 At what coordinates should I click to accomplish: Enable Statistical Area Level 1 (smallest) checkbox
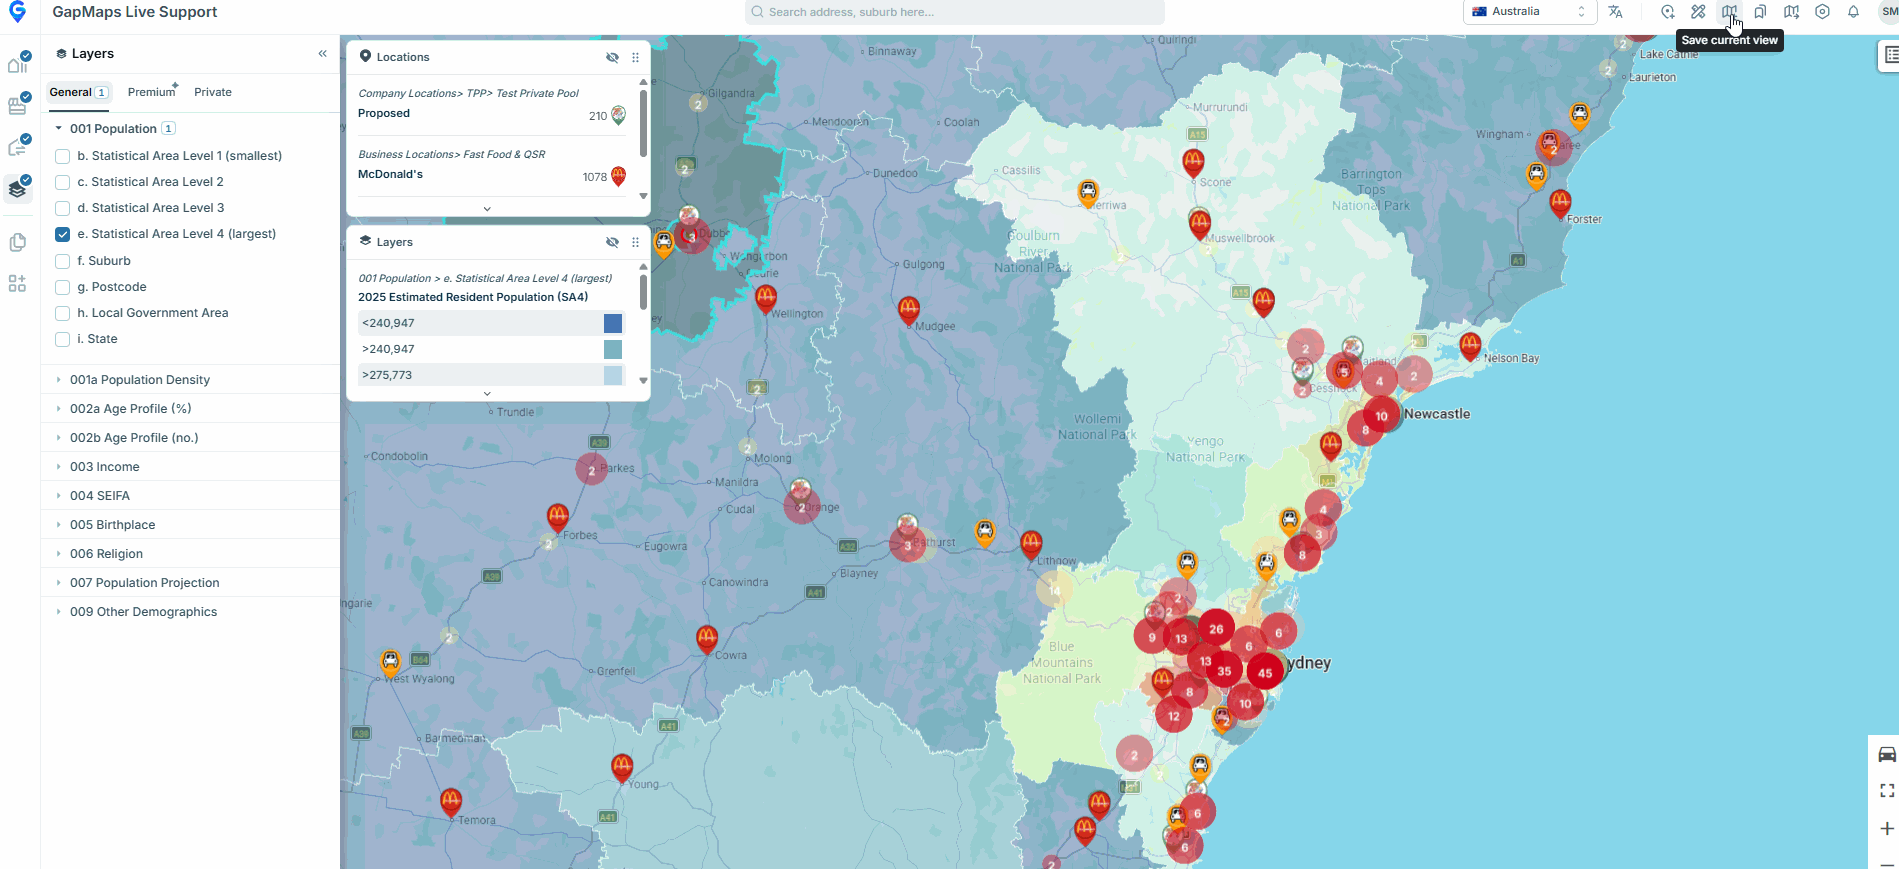click(63, 156)
